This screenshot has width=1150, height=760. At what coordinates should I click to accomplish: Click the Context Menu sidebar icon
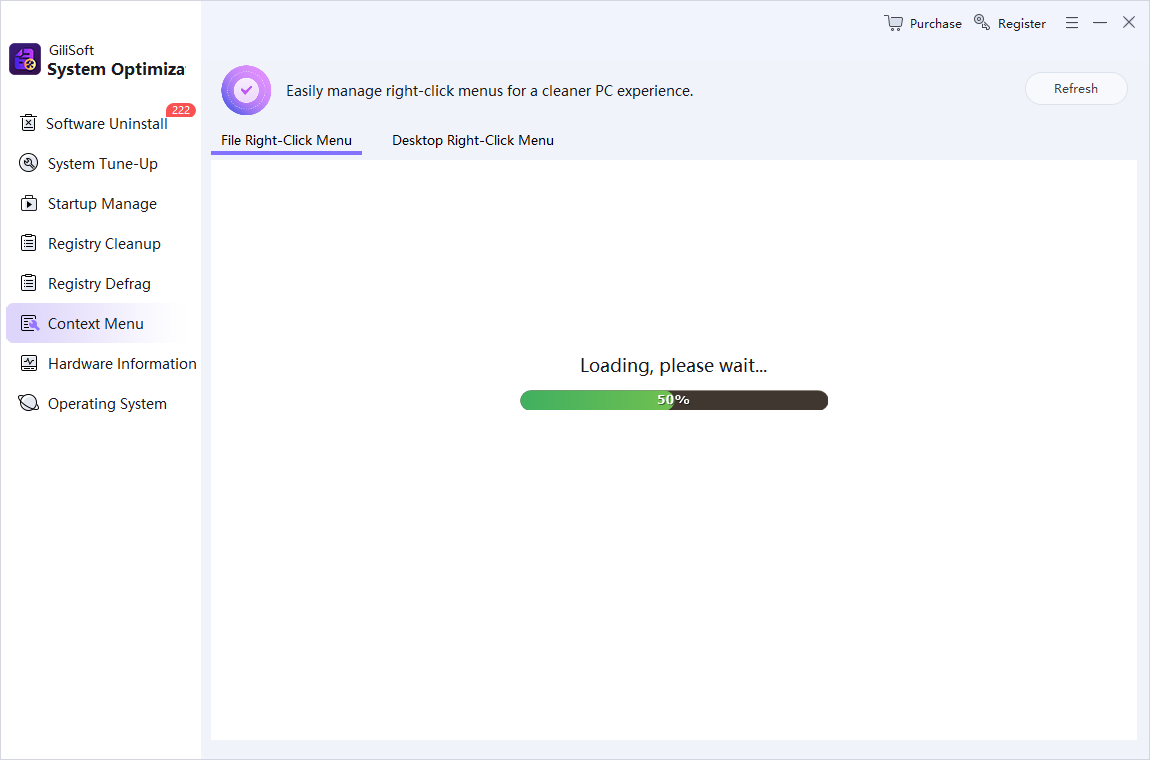(29, 323)
